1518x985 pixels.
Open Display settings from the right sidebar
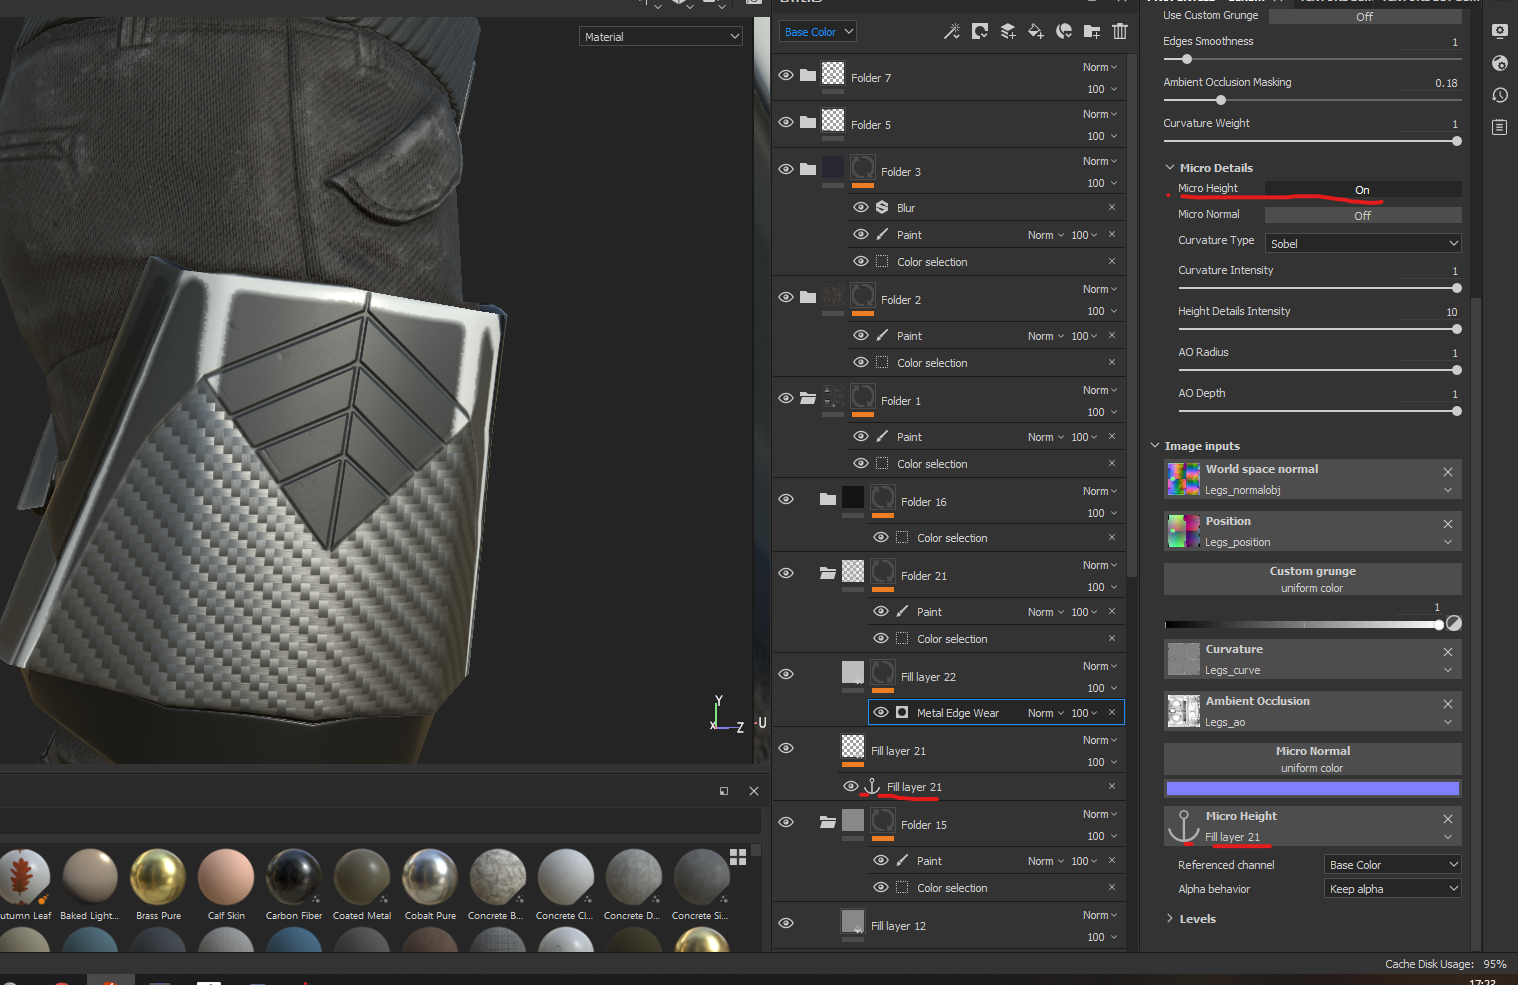[x=1499, y=31]
